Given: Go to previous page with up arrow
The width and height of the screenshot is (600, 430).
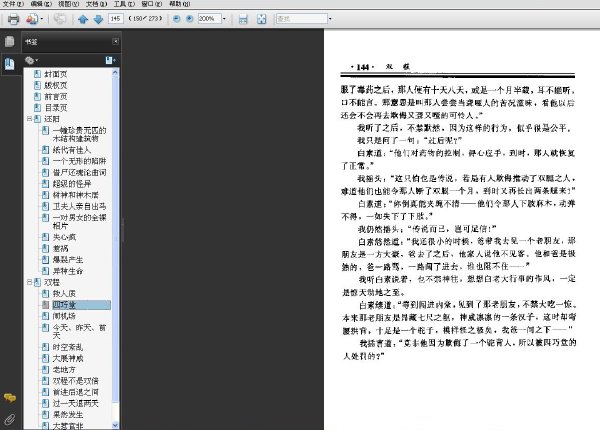Looking at the screenshot, I should (83, 19).
